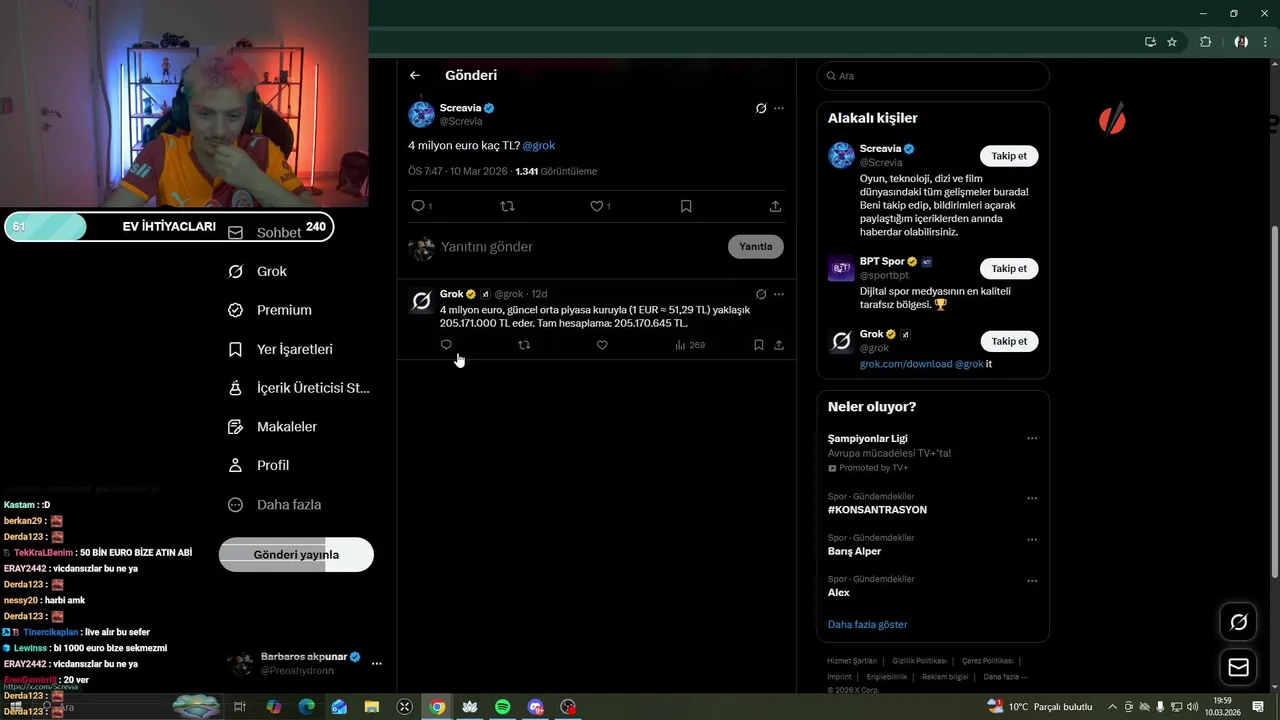1280x720 pixels.
Task: Click the Yanıtını gönder reply field
Action: [580, 247]
